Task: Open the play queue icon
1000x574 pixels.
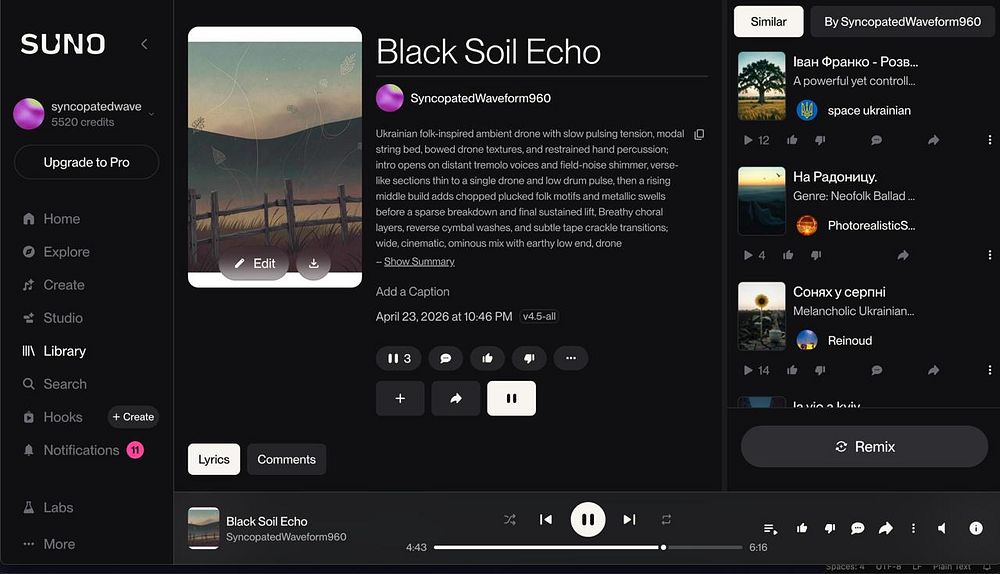Action: point(770,529)
